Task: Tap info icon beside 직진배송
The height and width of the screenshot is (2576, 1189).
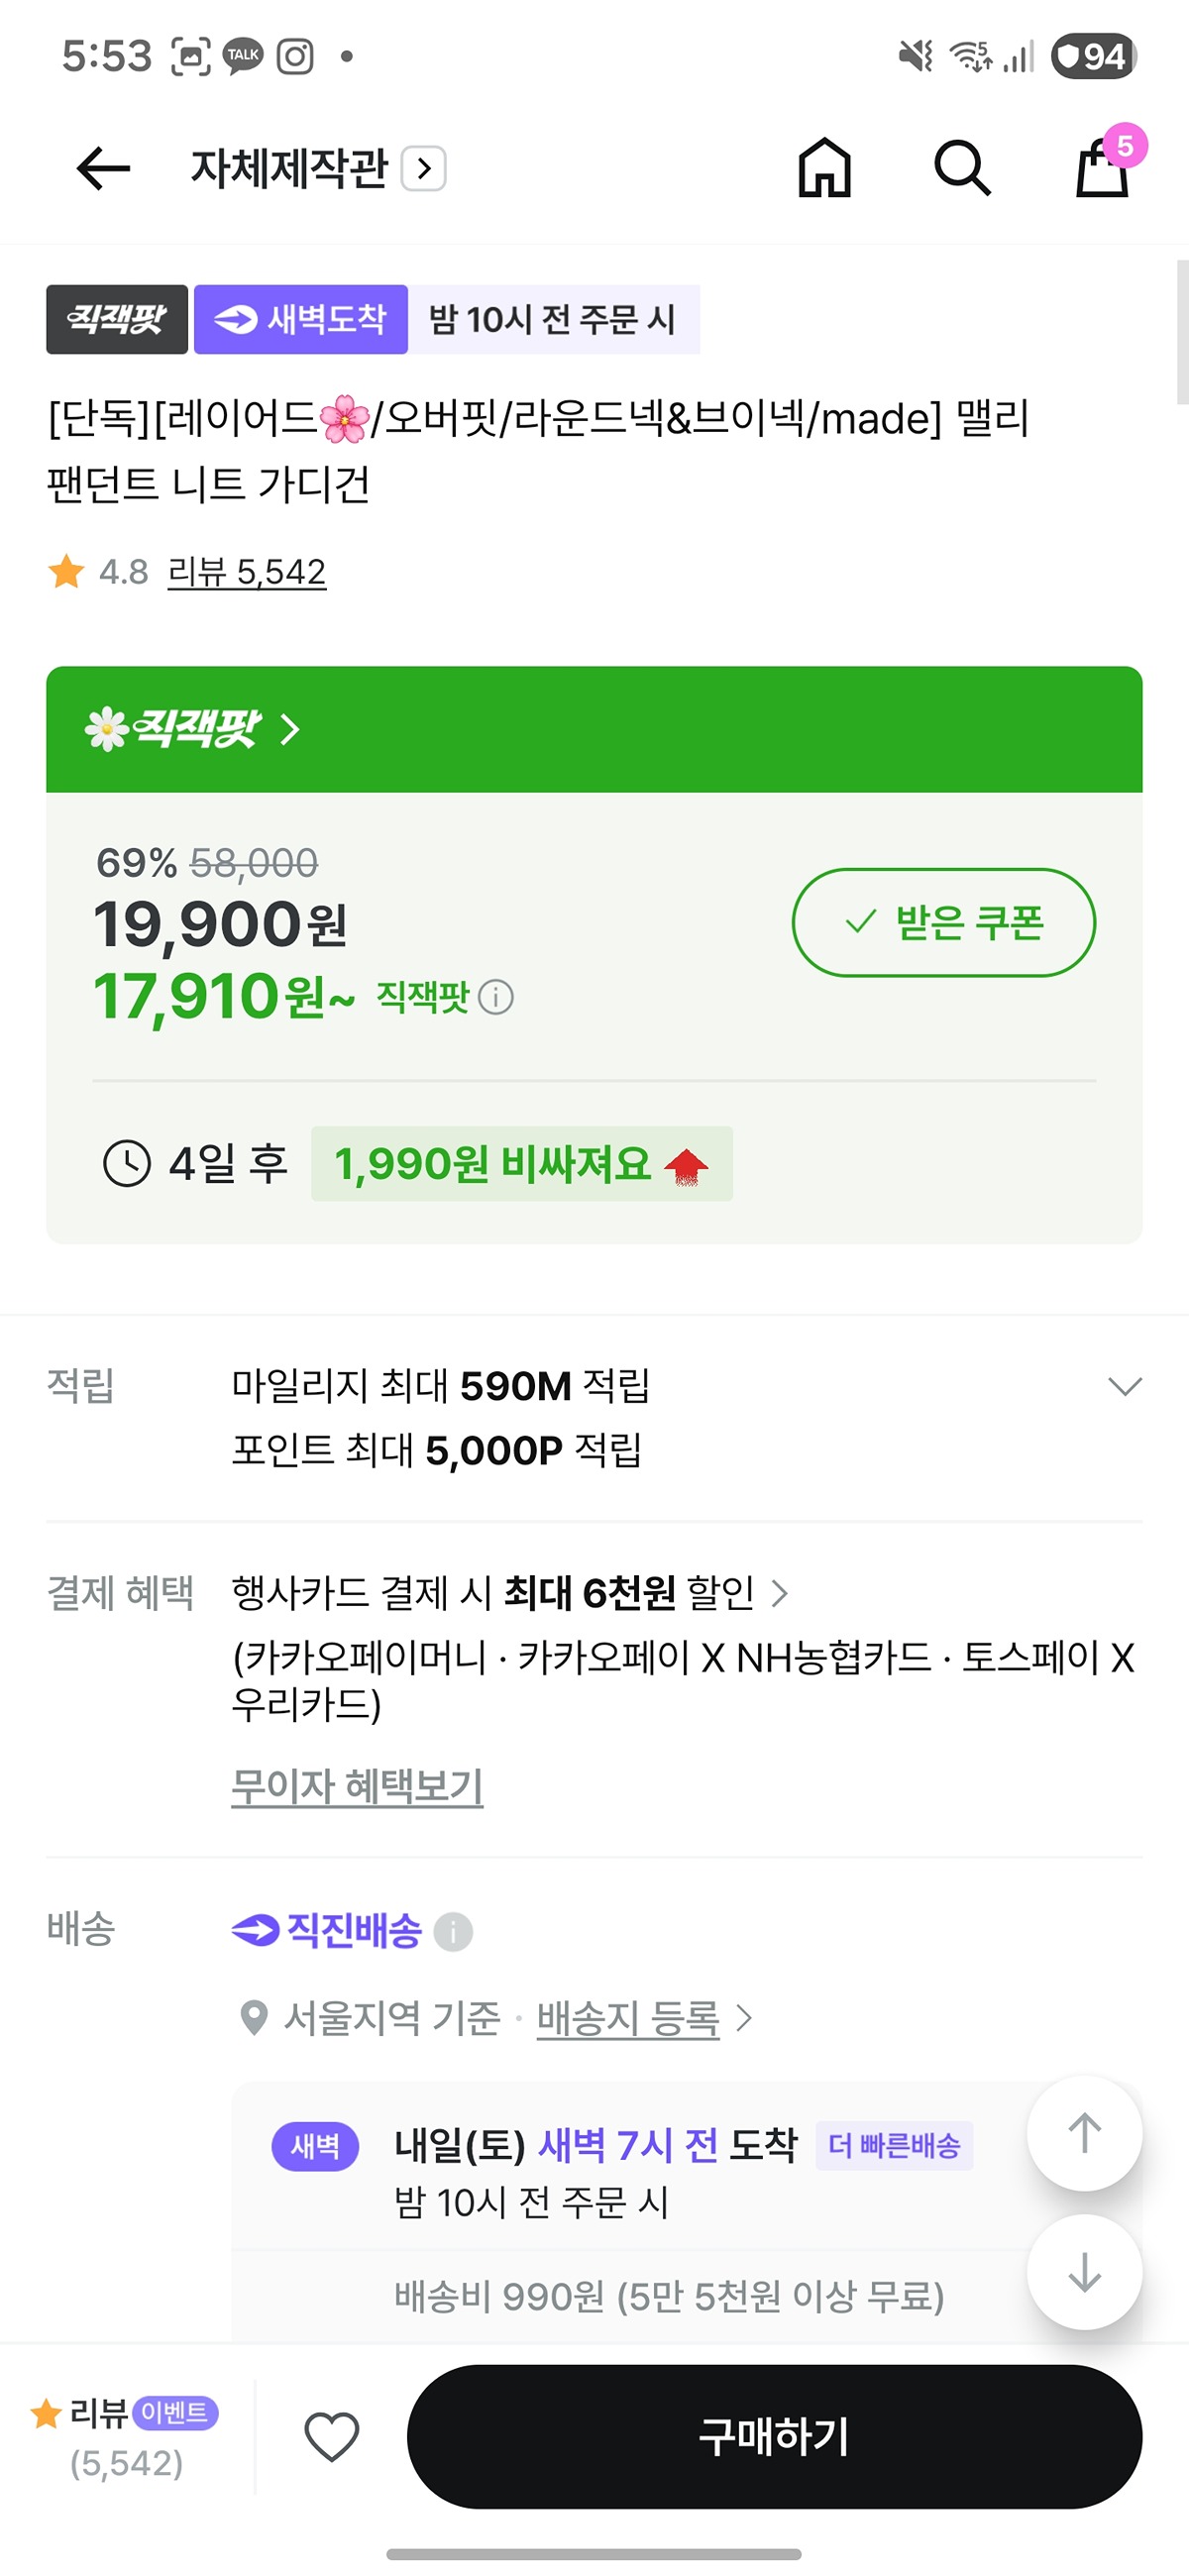Action: click(x=453, y=1931)
